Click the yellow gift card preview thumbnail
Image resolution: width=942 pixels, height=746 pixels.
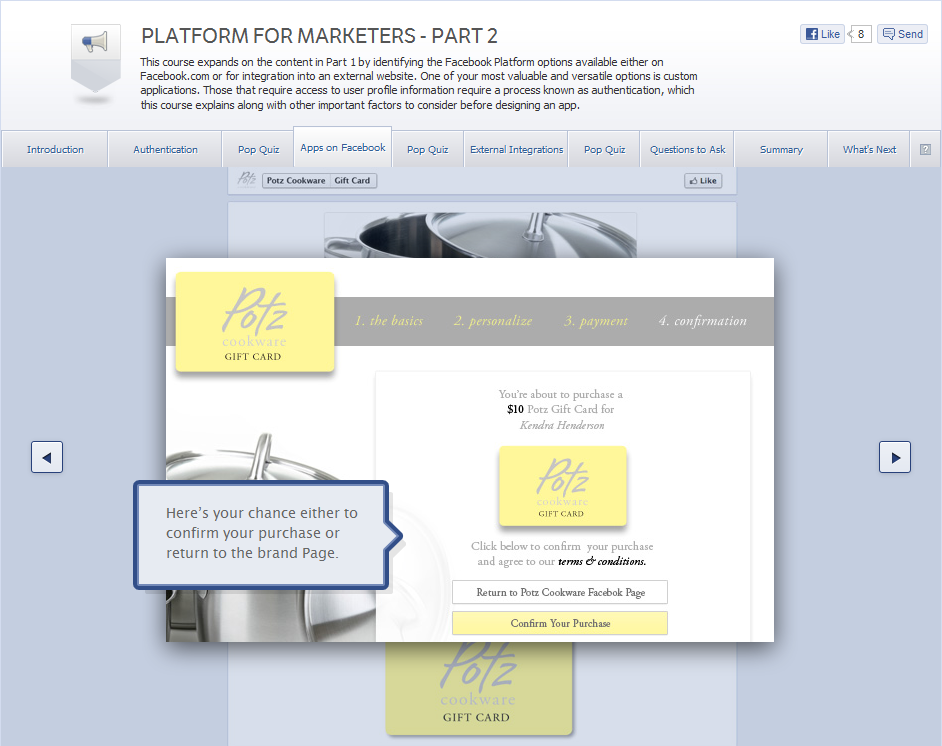click(563, 486)
